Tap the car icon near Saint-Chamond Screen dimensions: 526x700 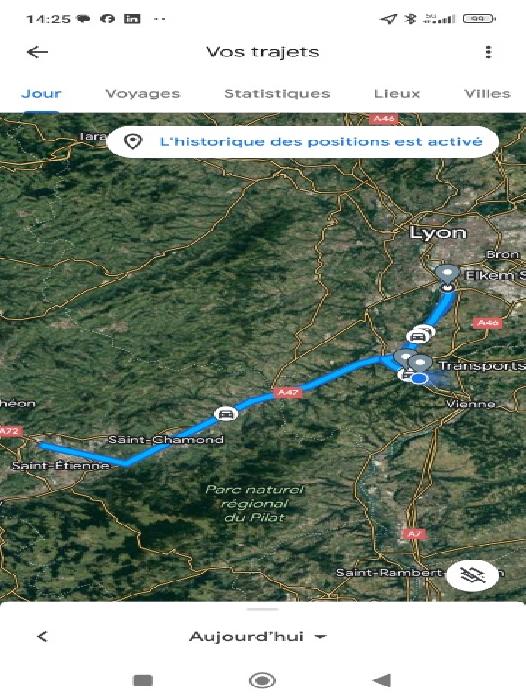(x=226, y=414)
